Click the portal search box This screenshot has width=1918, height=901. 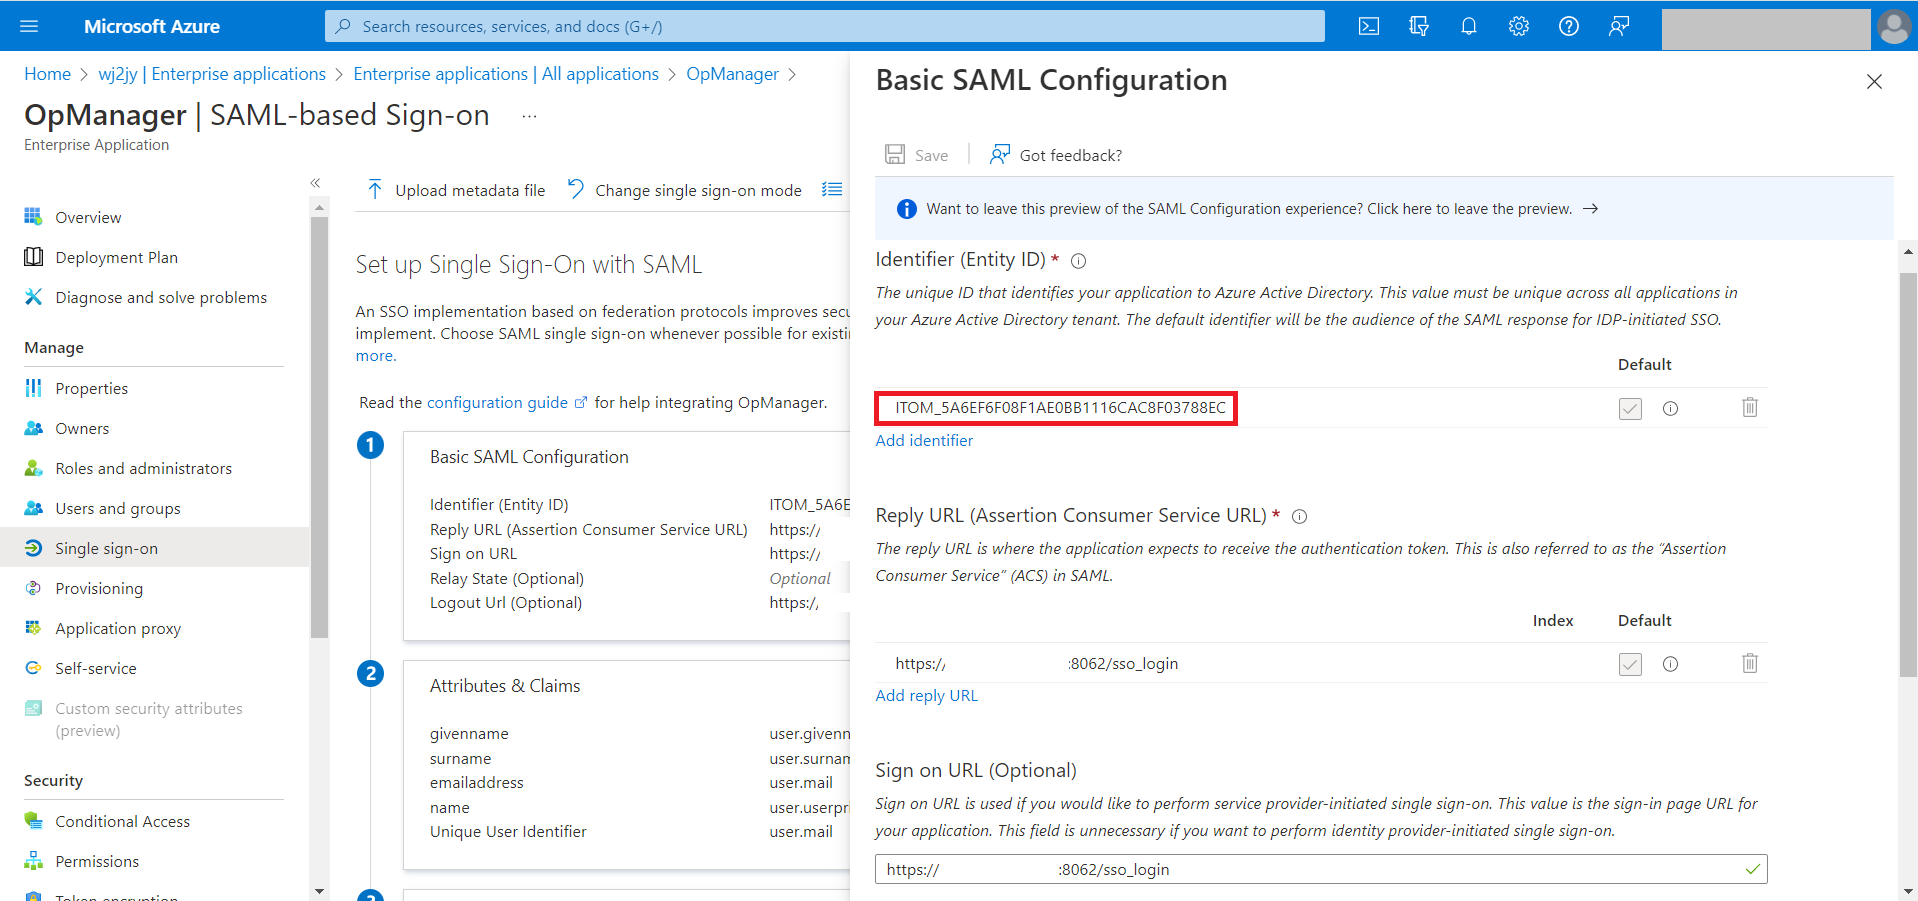coord(825,26)
